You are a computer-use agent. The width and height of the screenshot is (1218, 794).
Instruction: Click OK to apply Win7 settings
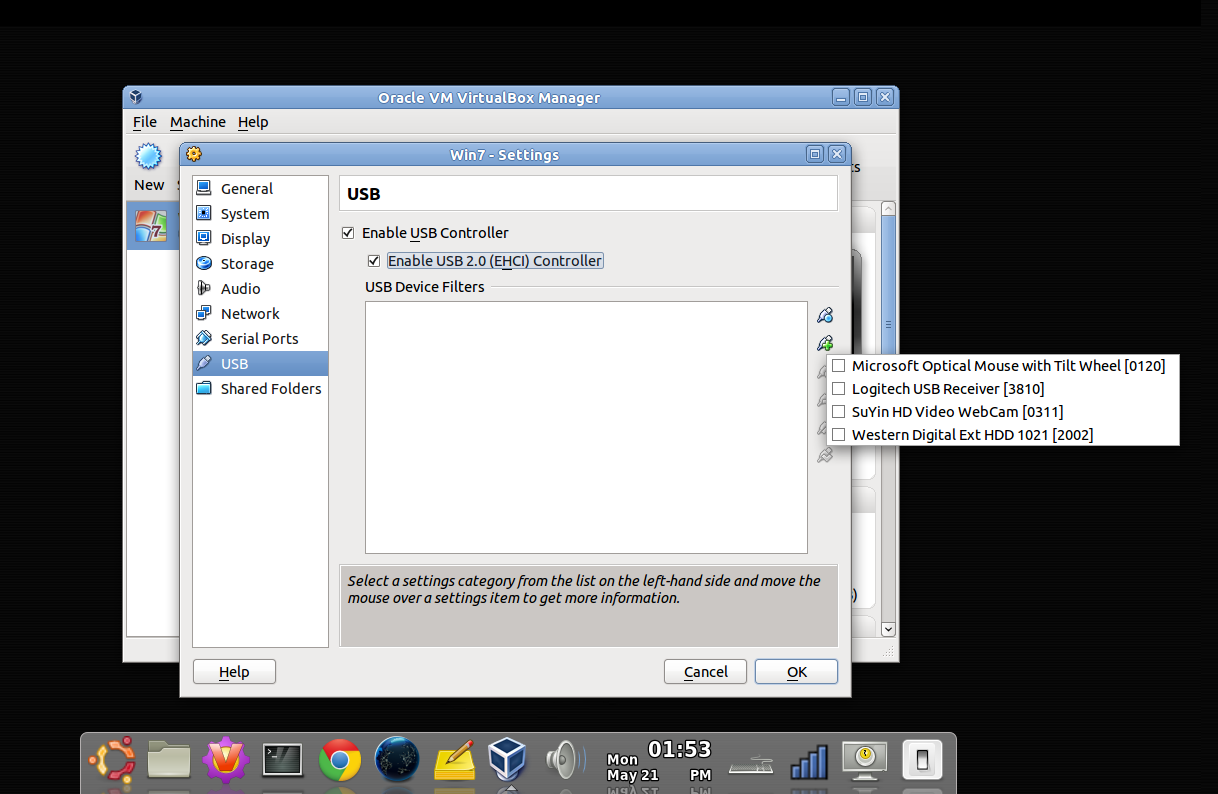(x=796, y=672)
